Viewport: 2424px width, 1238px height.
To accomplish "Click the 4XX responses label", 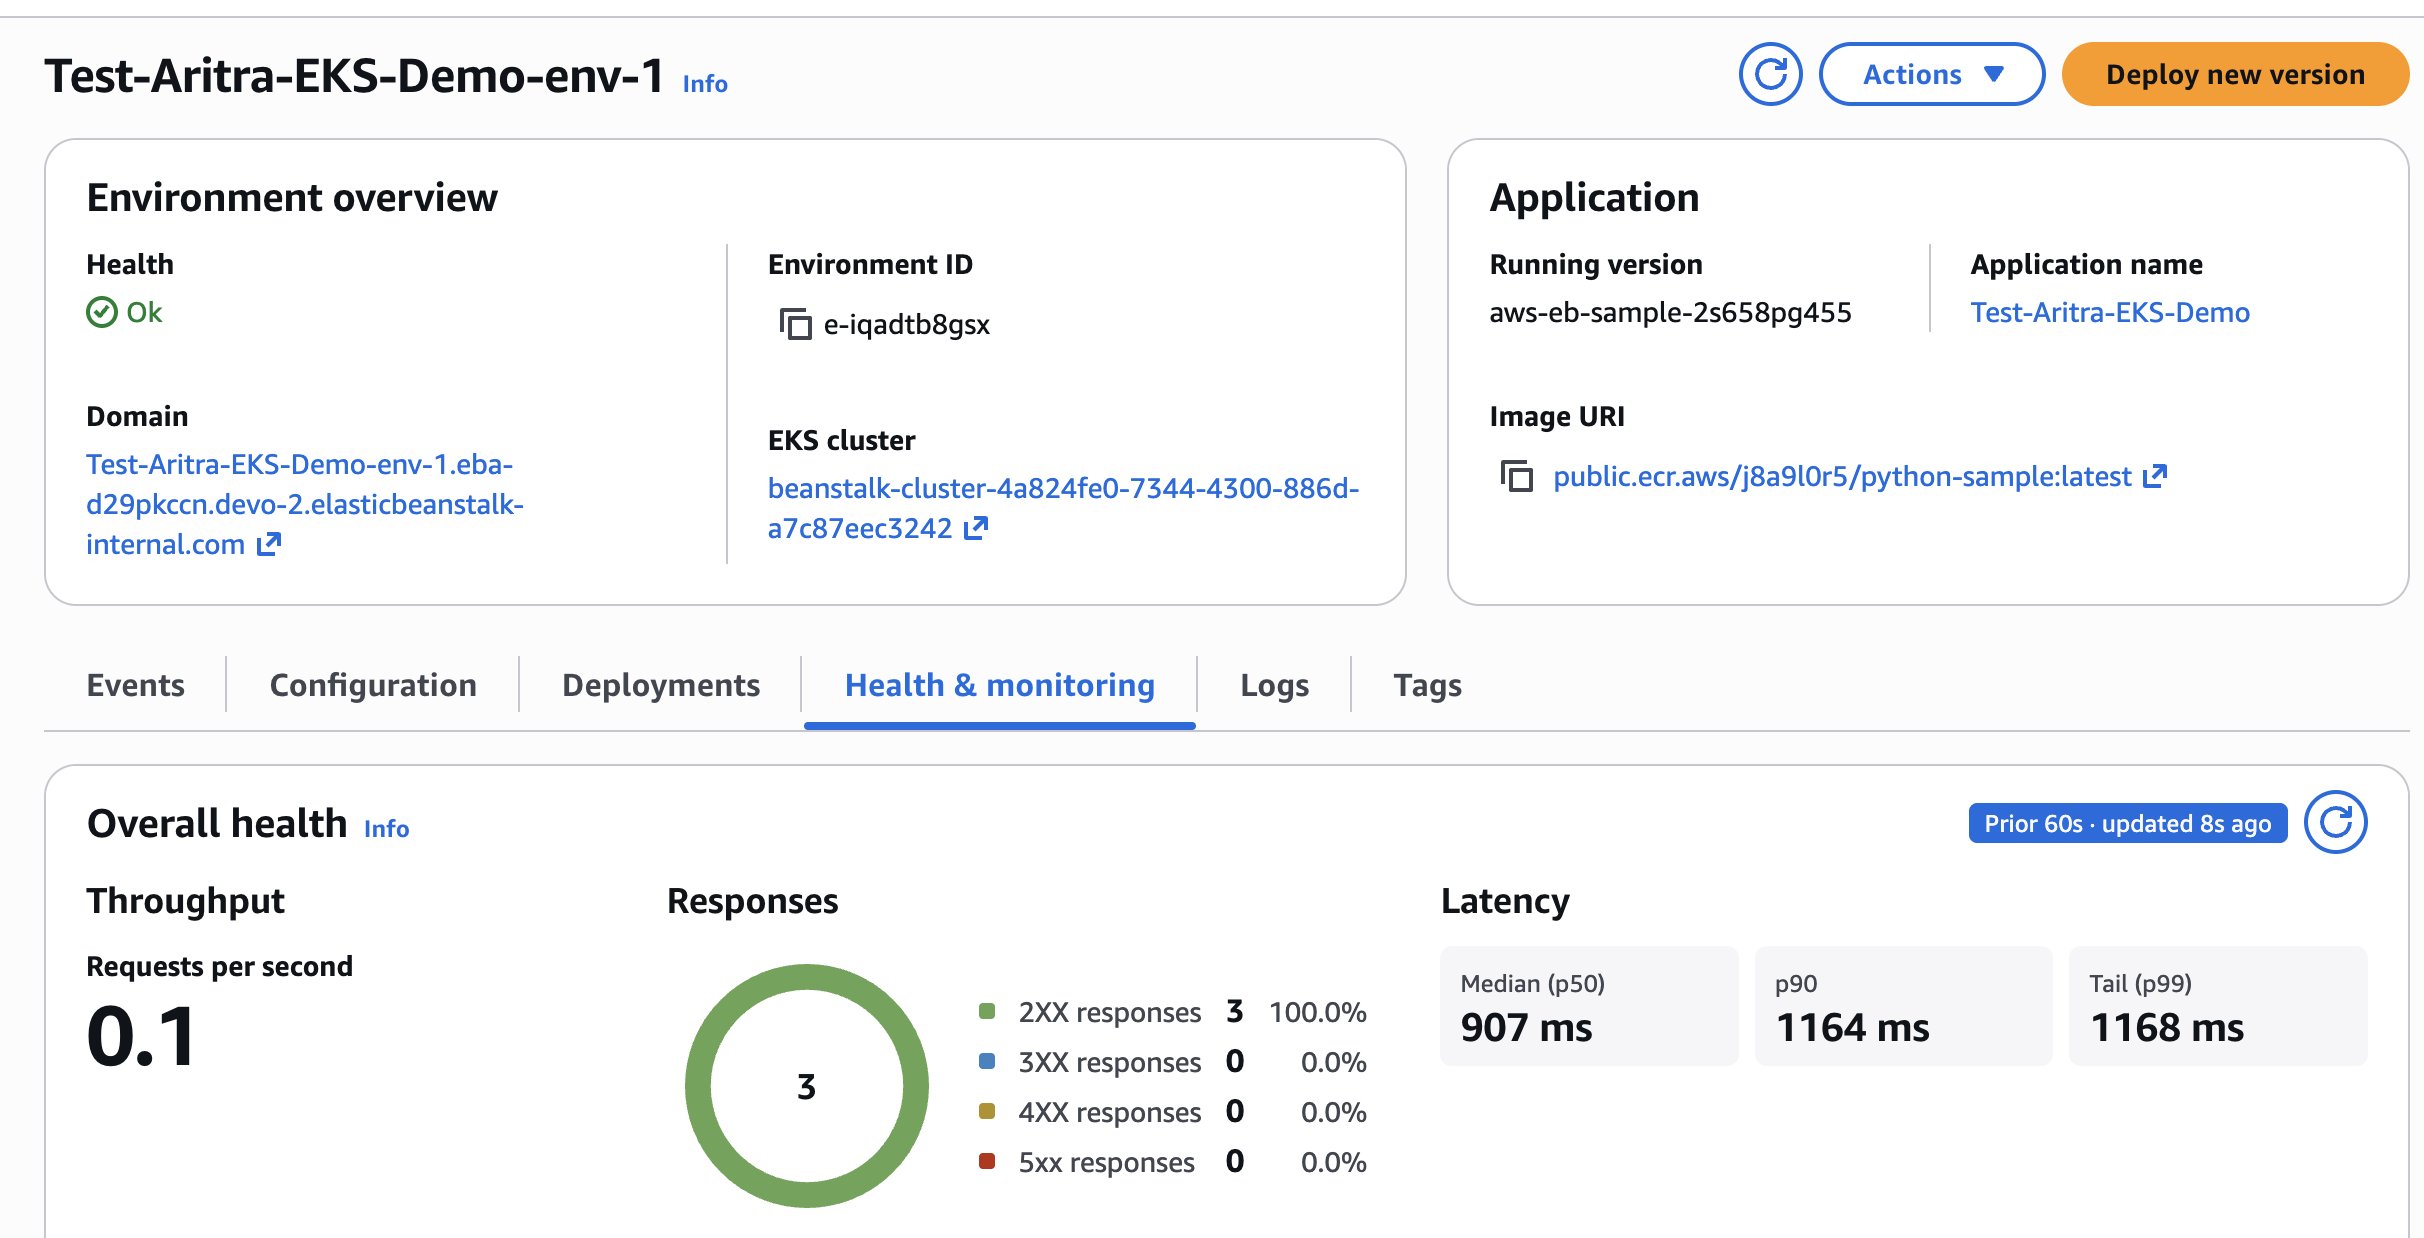I will click(x=1109, y=1112).
